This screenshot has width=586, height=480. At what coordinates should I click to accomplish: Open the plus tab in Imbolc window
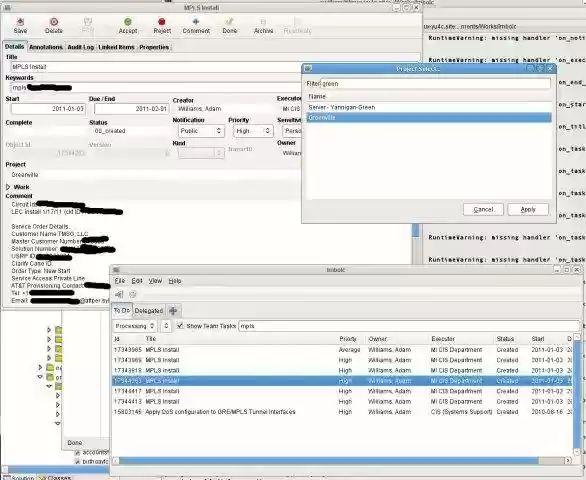tap(173, 310)
